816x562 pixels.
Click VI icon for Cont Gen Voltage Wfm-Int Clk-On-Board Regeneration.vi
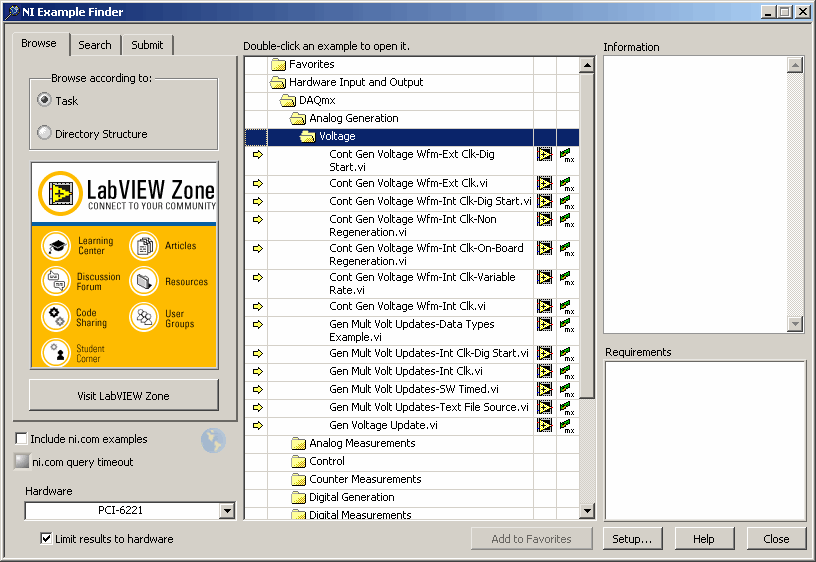[544, 249]
